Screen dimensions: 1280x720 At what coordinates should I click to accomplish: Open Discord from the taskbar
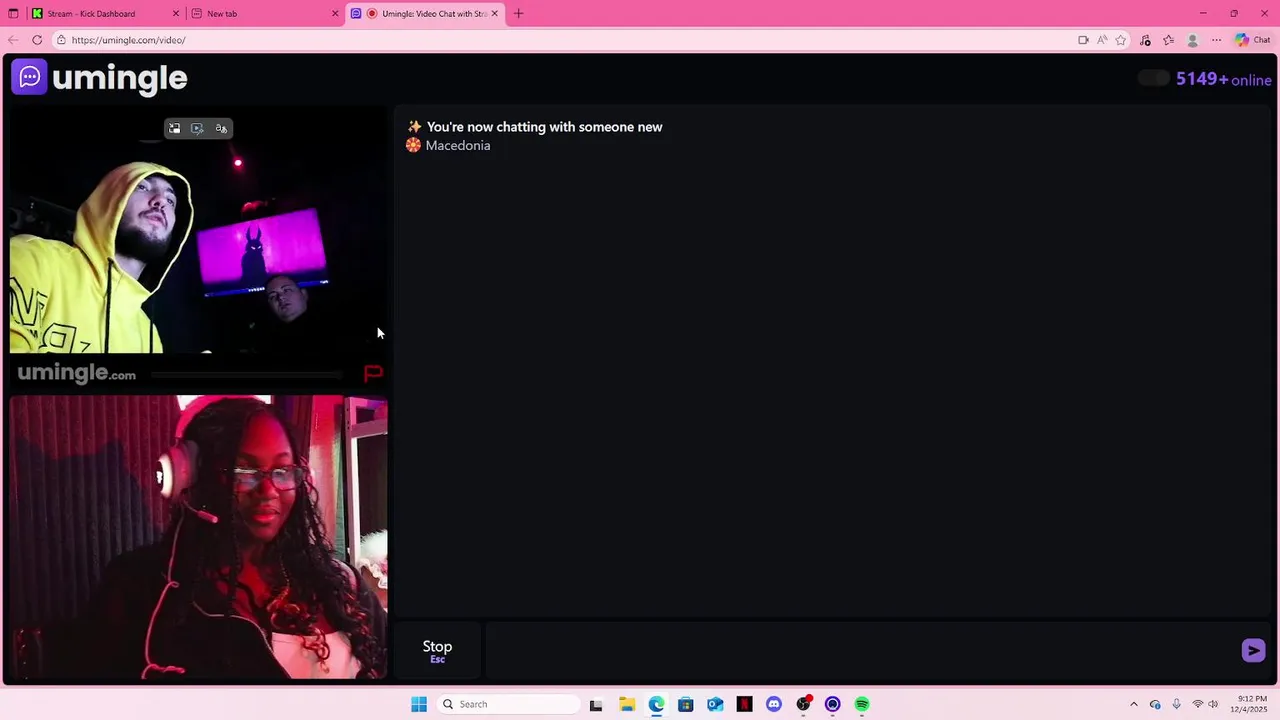[x=773, y=704]
